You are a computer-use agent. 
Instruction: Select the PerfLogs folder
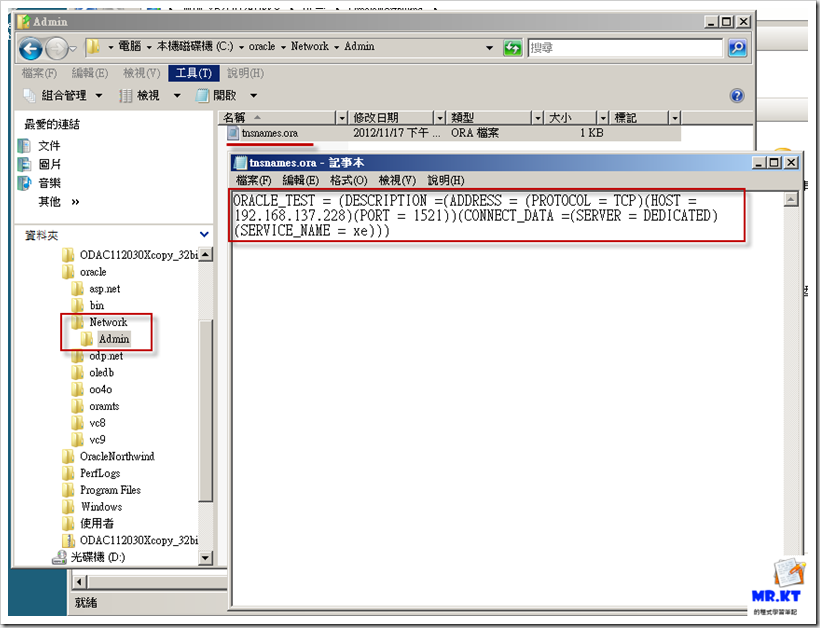pyautogui.click(x=99, y=473)
